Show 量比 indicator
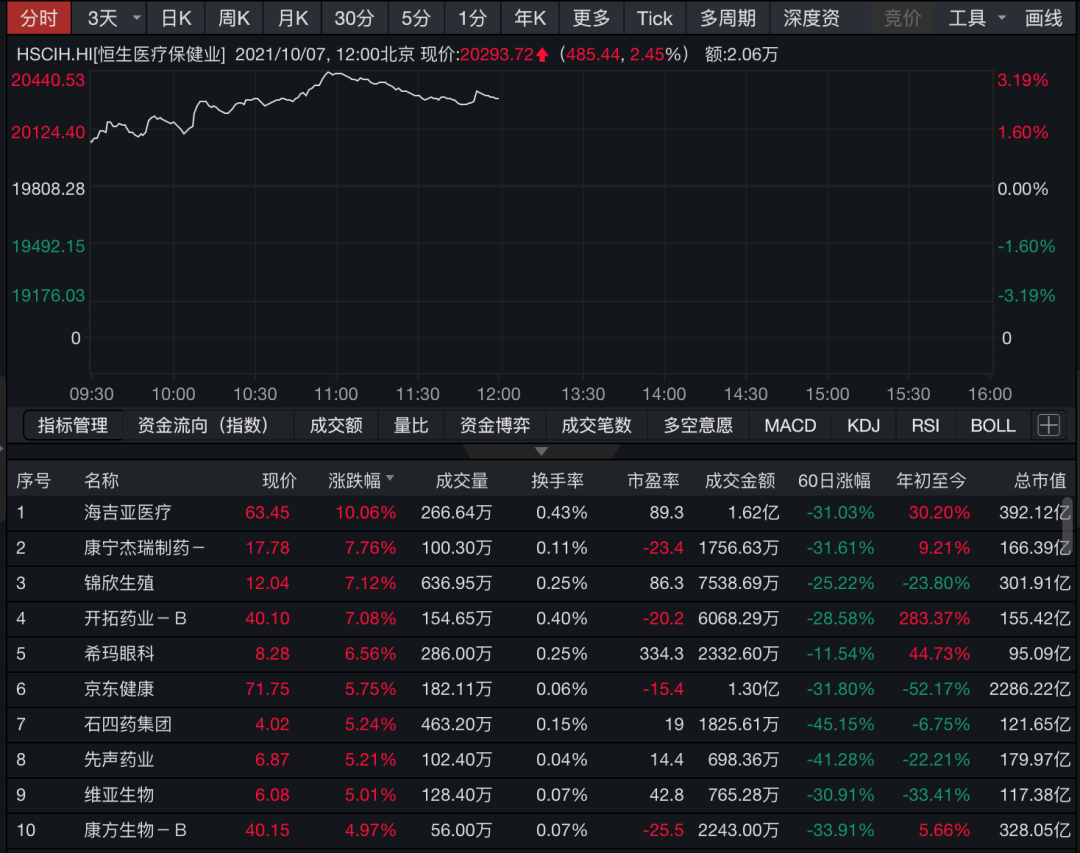The height and width of the screenshot is (853, 1080). [411, 425]
